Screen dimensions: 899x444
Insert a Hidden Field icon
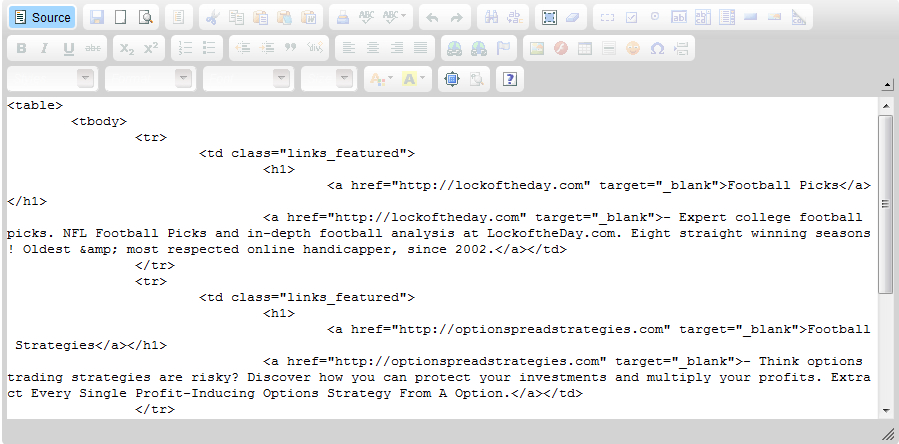799,18
